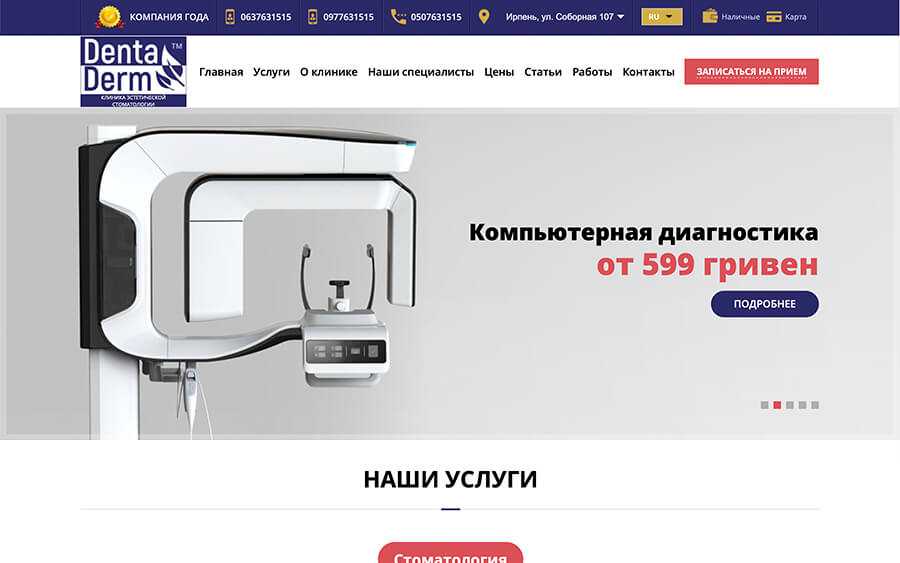Select third slider pagination dot
The image size is (900, 563).
click(790, 405)
